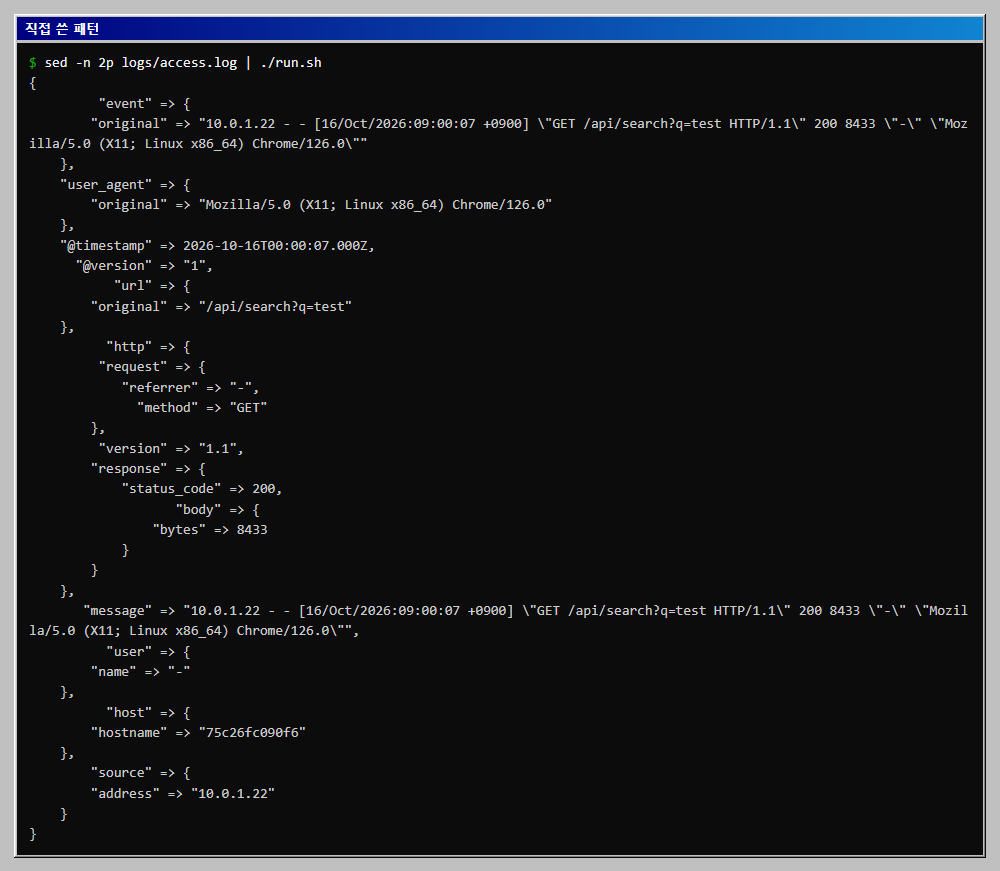Click the http version value "1.1"

pyautogui.click(x=217, y=449)
